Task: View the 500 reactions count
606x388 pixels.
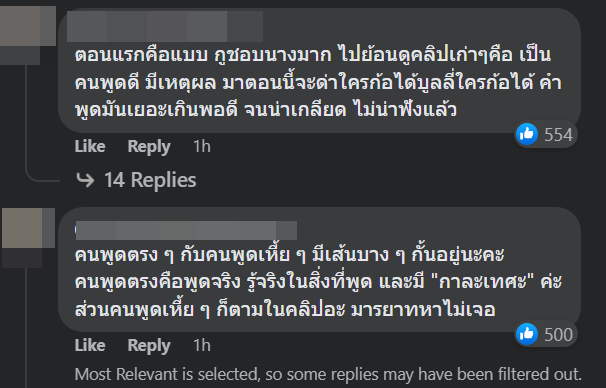Action: coord(558,335)
